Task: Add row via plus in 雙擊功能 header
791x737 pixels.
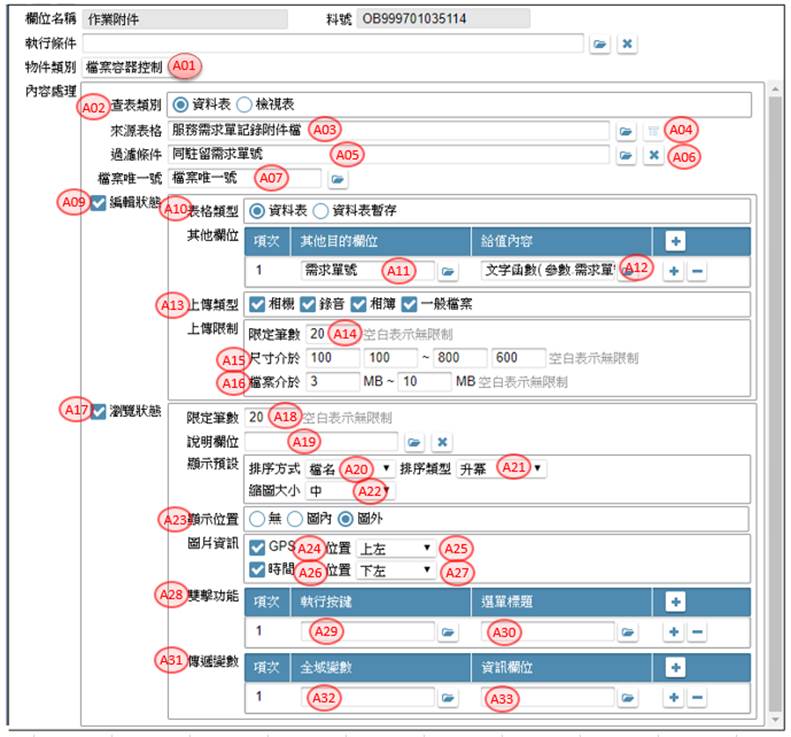Action: coord(675,602)
